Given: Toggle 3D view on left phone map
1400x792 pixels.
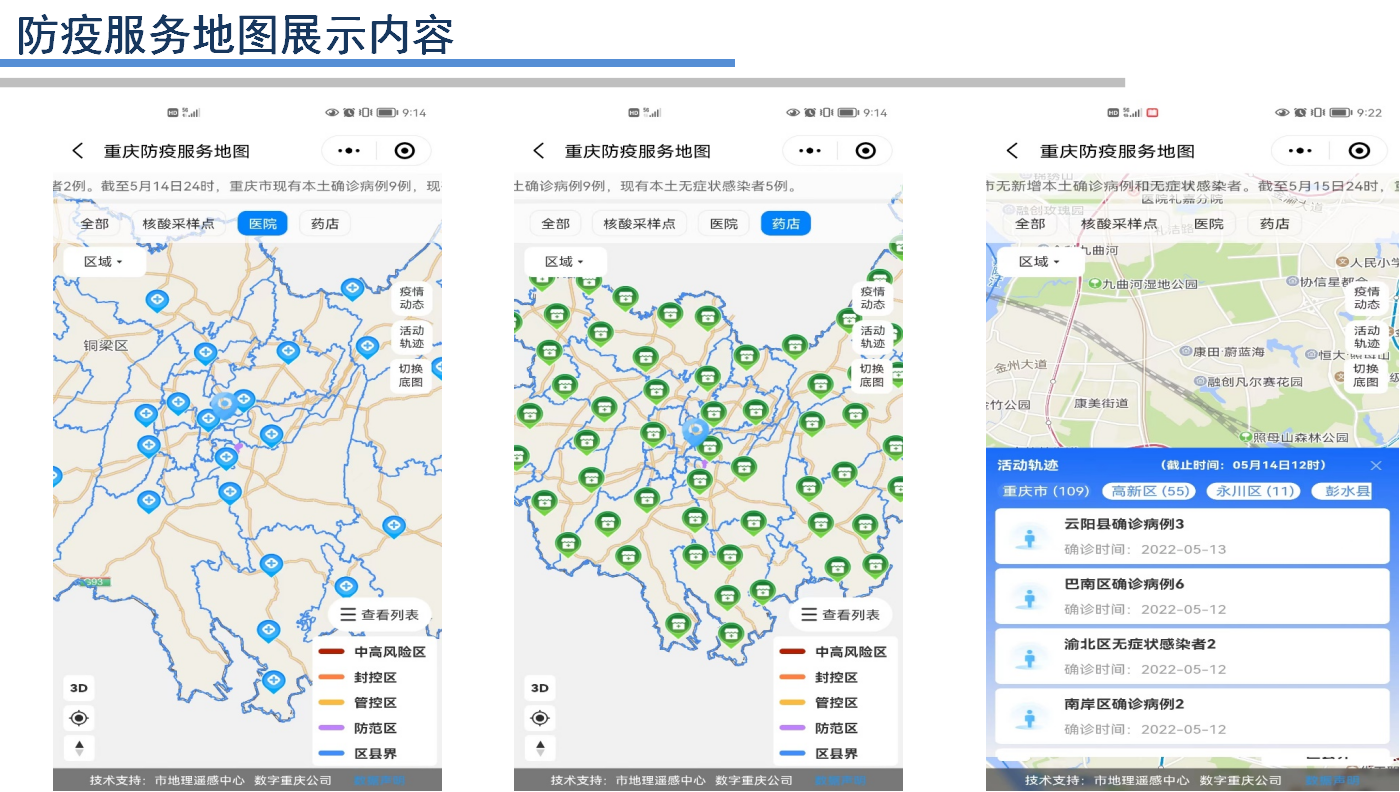Looking at the screenshot, I should tap(79, 688).
